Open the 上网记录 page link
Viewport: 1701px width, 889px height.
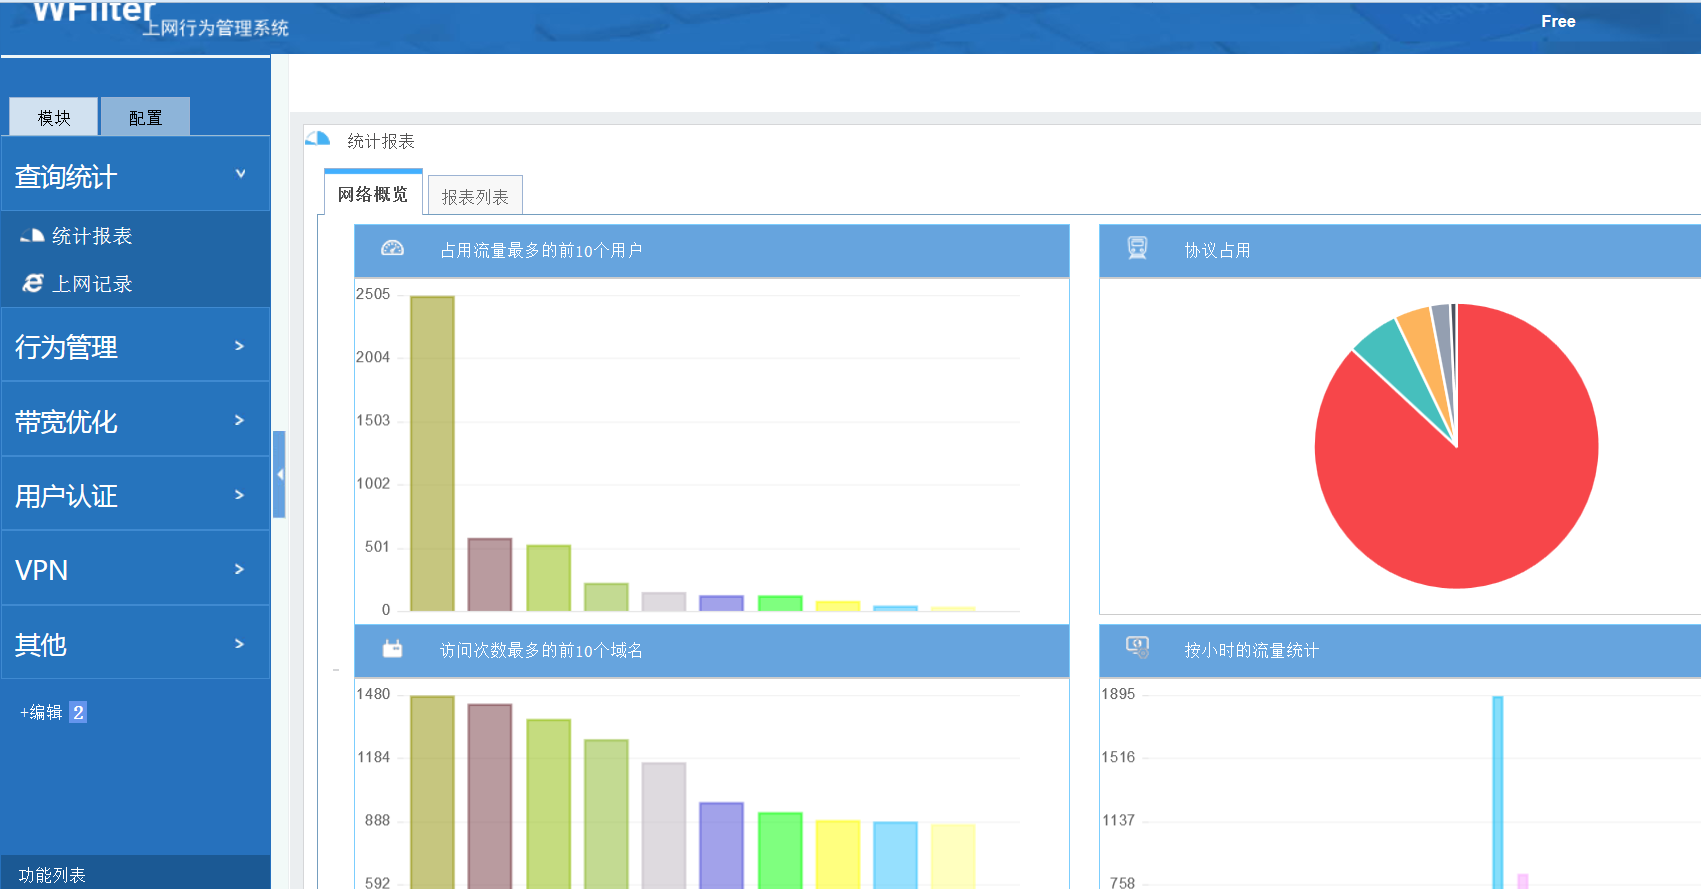pos(92,284)
